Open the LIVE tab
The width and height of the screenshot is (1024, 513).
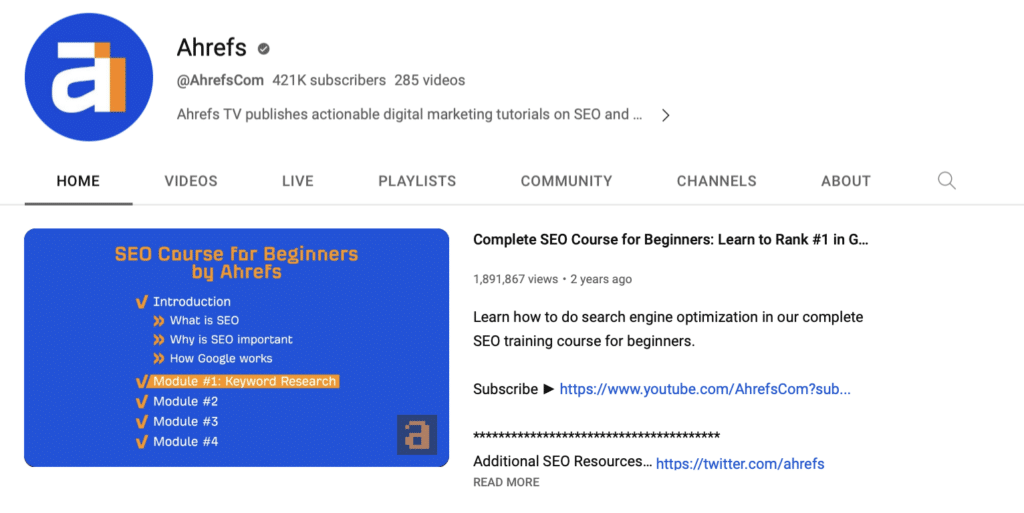tap(298, 181)
